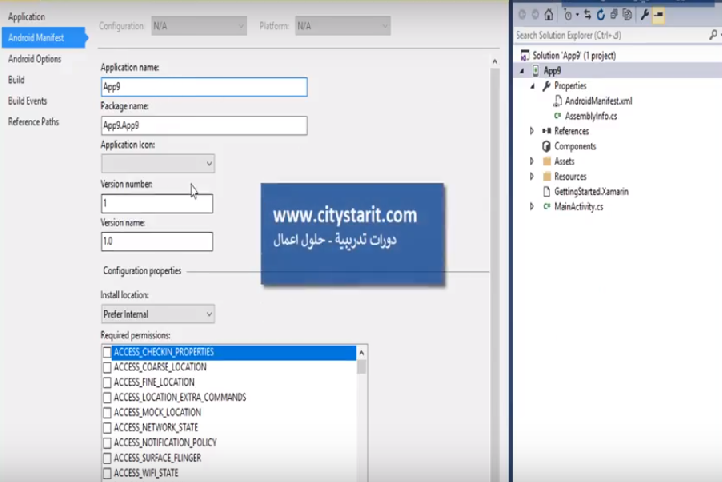722x482 pixels.
Task: Switch to the Reference Paths tab
Action: tap(34, 122)
